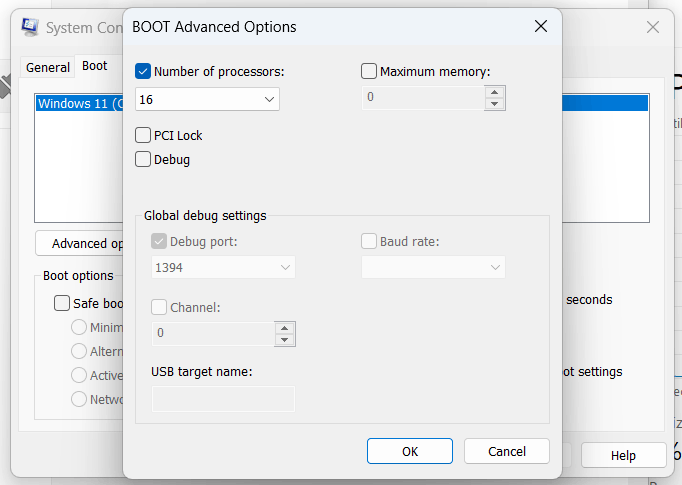Confirm with the OK button
Image resolution: width=682 pixels, height=485 pixels.
[x=410, y=451]
